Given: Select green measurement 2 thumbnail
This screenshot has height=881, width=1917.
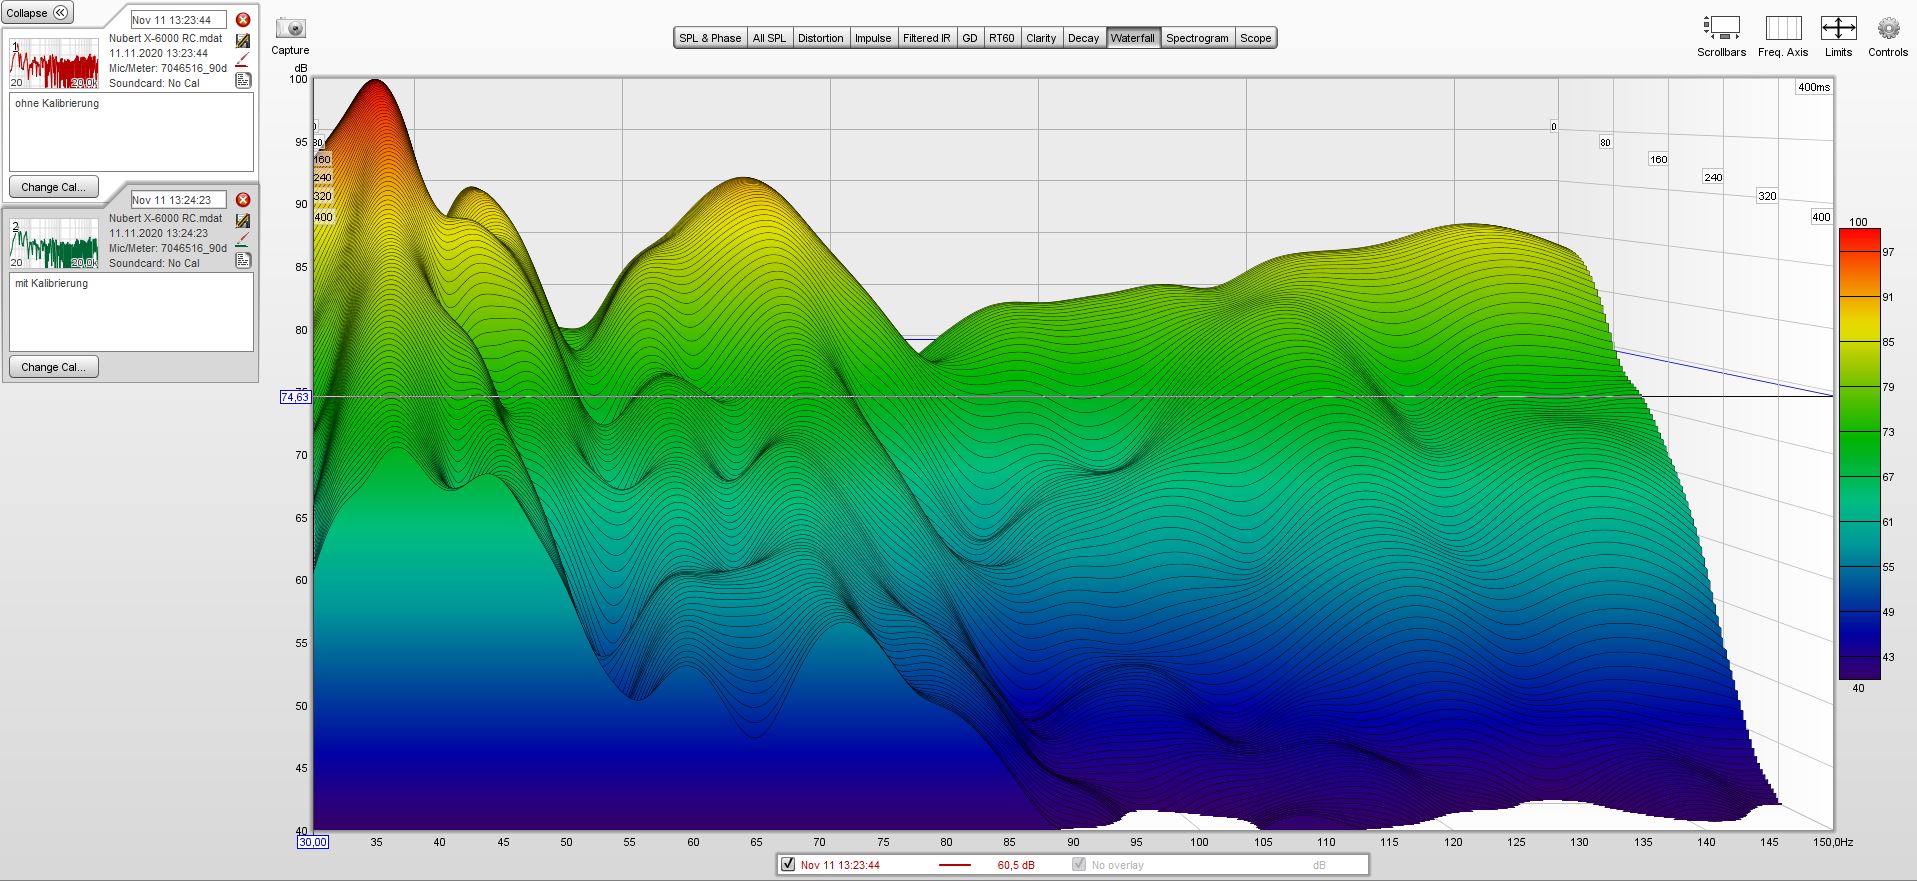Looking at the screenshot, I should 54,243.
